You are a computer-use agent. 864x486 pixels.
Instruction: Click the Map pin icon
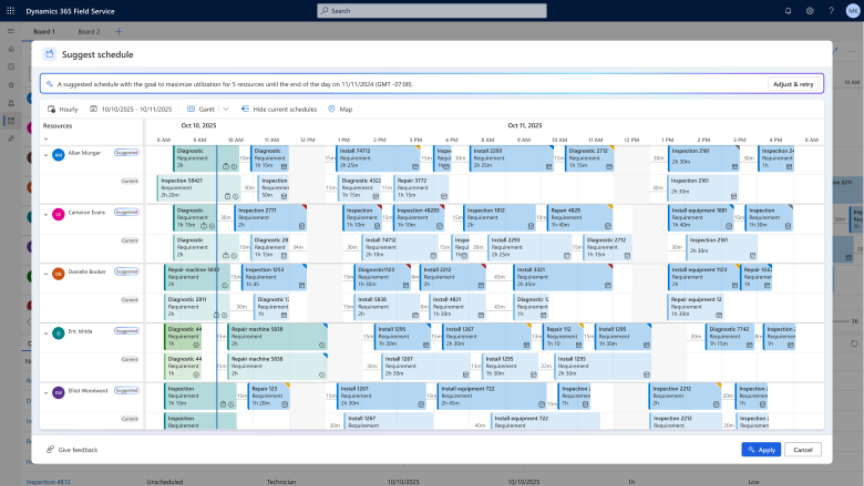(331, 109)
